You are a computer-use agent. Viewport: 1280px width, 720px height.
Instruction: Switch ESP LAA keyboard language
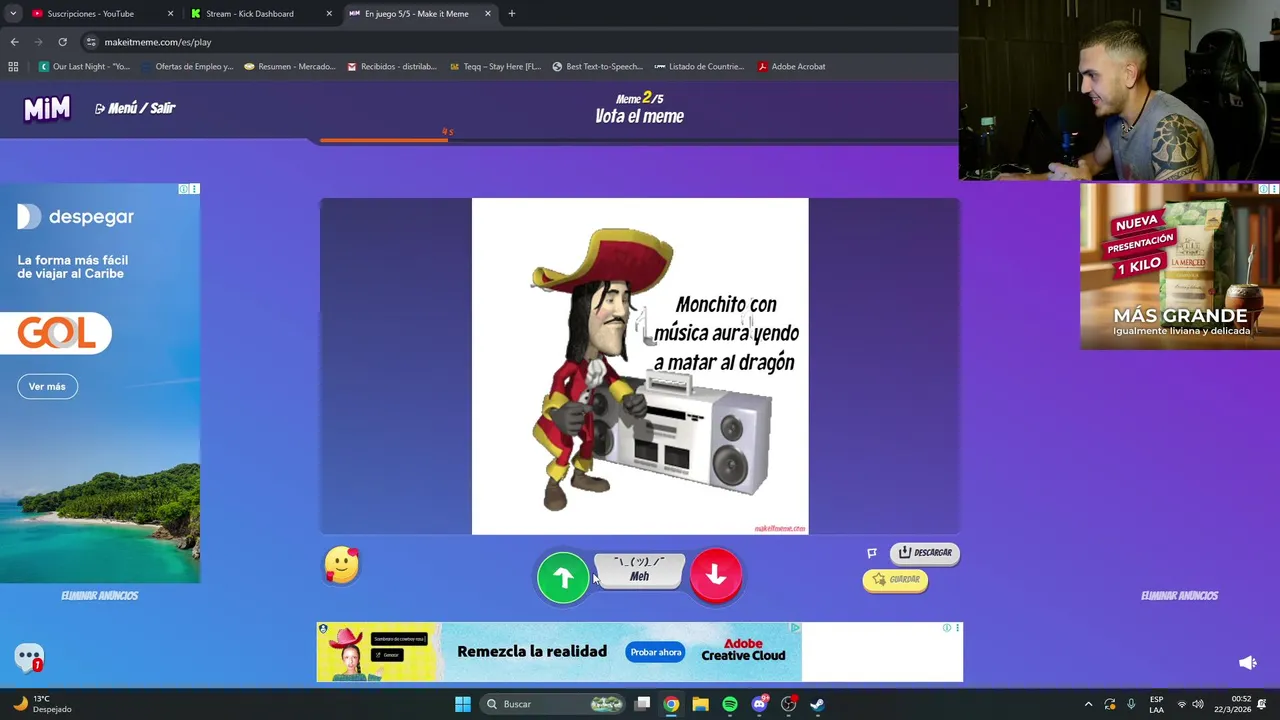point(1156,704)
